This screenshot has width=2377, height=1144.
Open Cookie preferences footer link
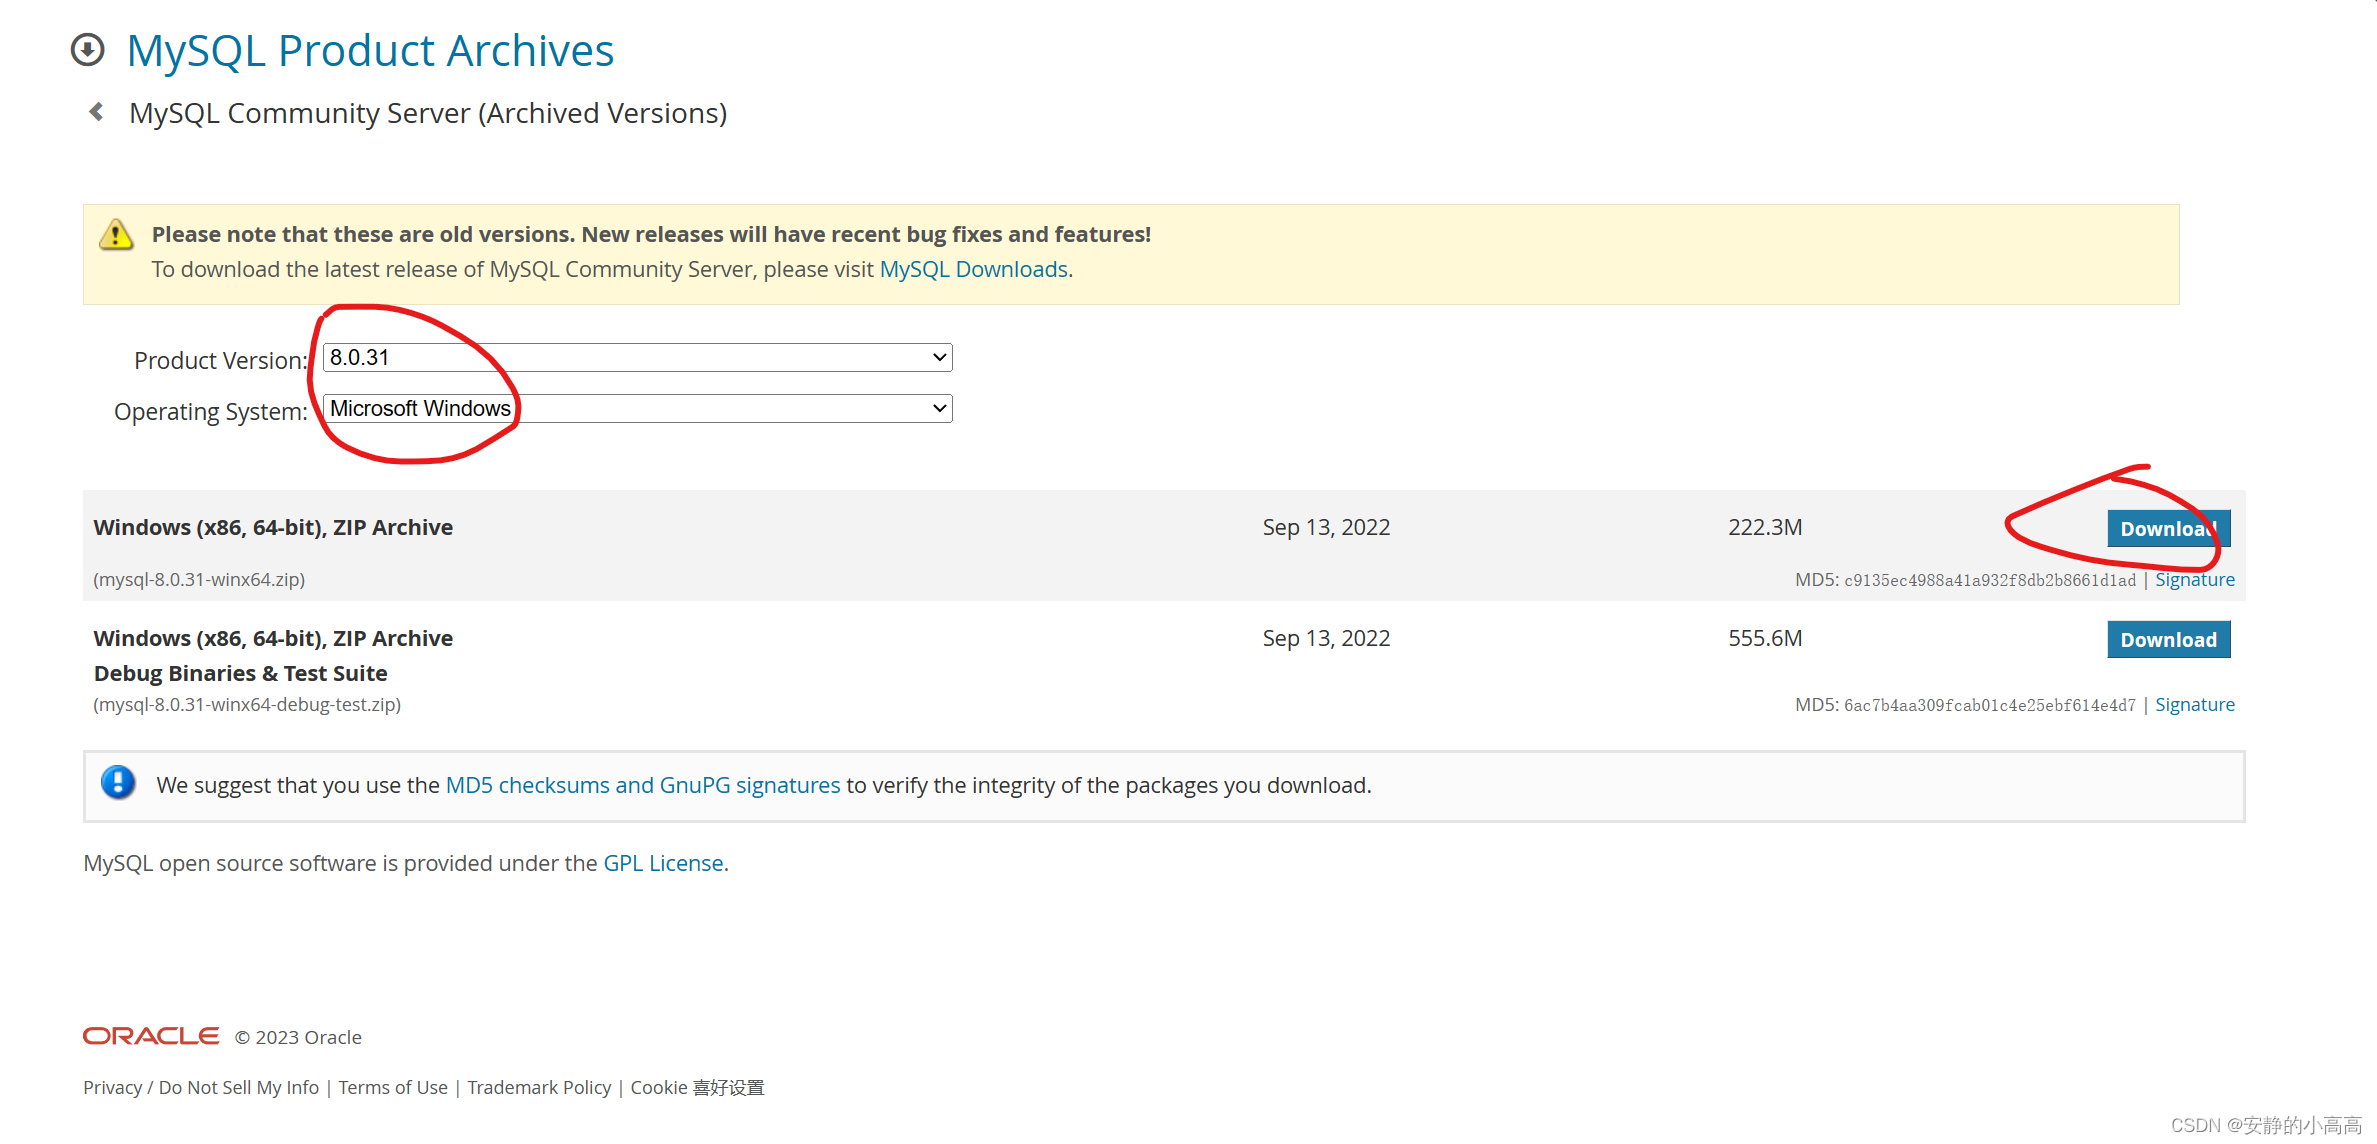(697, 1087)
